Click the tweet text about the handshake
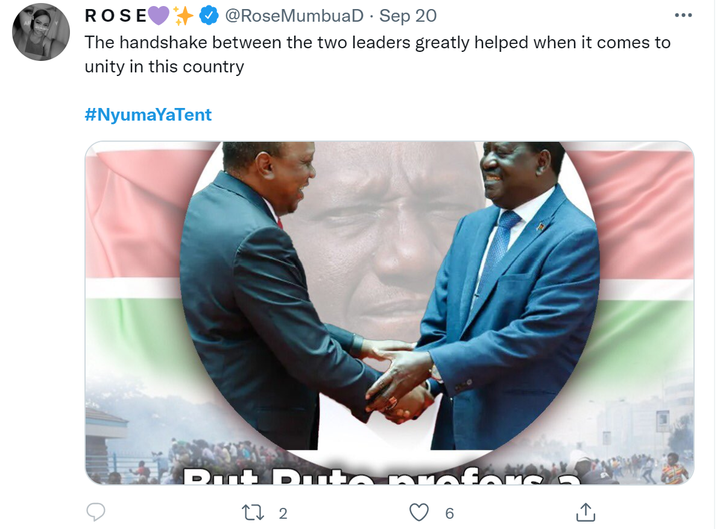 click(377, 54)
